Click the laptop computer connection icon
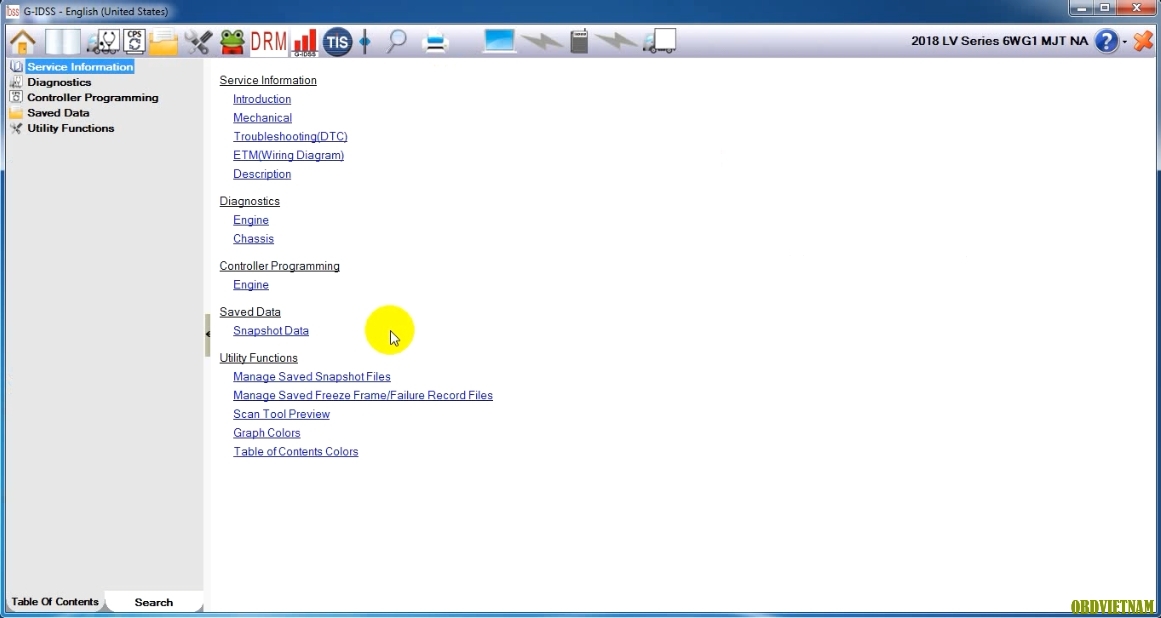This screenshot has width=1161, height=618. point(499,41)
